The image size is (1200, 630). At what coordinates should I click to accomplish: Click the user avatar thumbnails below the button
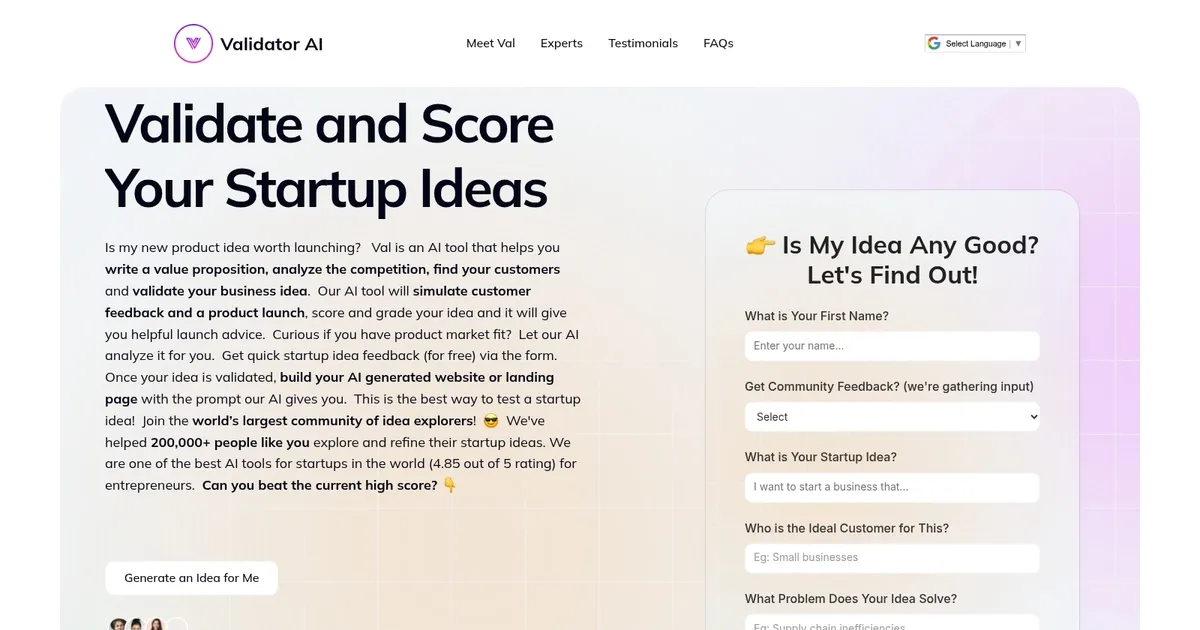[137, 624]
